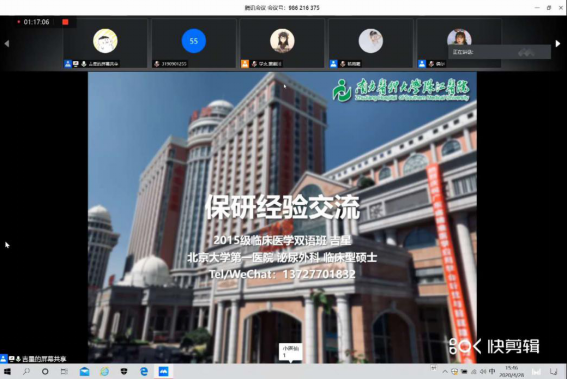
Task: Select the first participant's cartoon avatar thumbnail
Action: point(105,41)
